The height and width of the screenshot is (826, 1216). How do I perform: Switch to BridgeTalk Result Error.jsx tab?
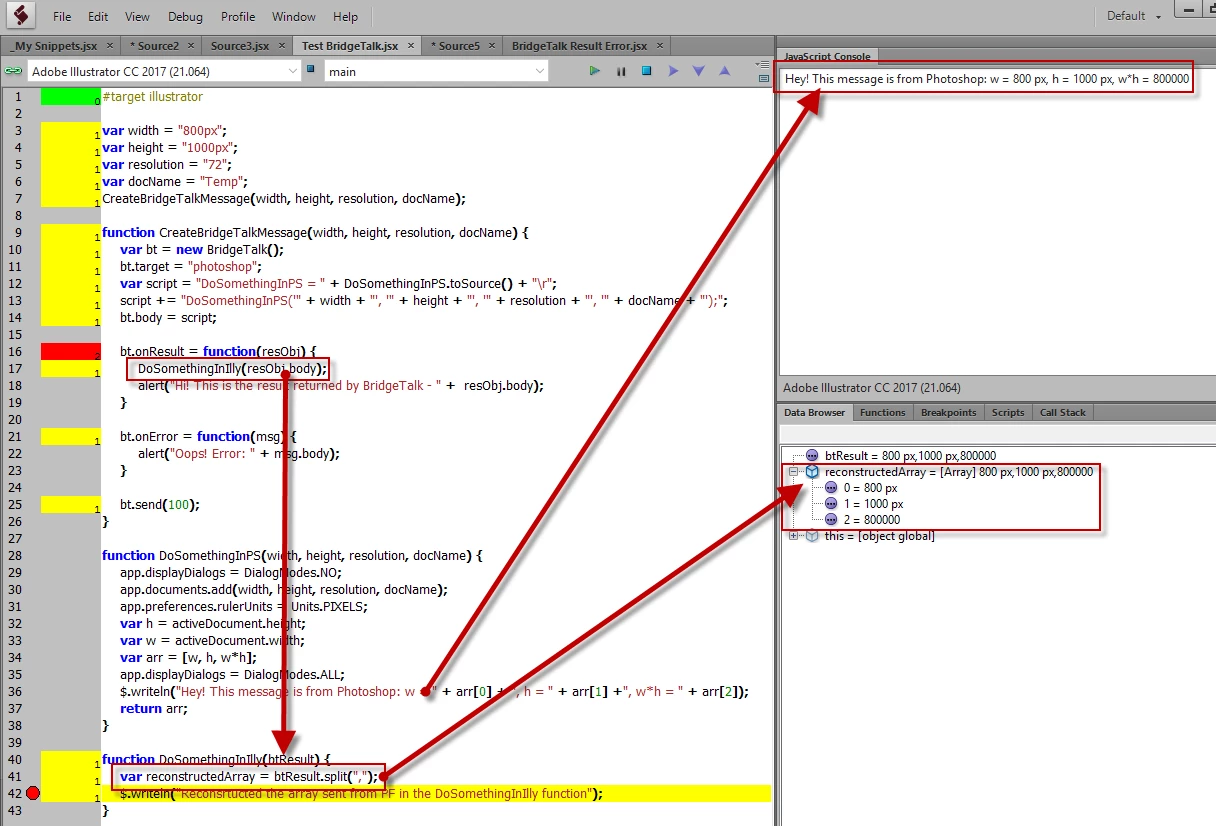pyautogui.click(x=579, y=46)
